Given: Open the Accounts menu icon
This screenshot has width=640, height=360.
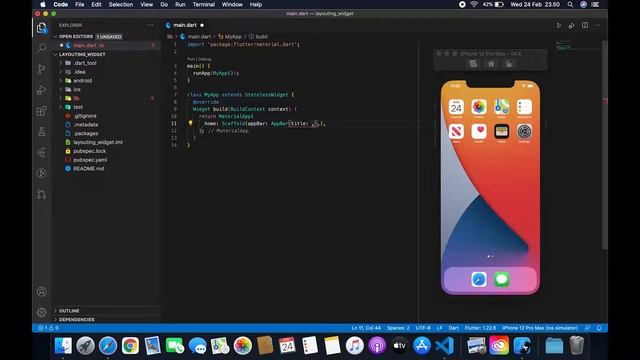Looking at the screenshot, I should point(42,291).
